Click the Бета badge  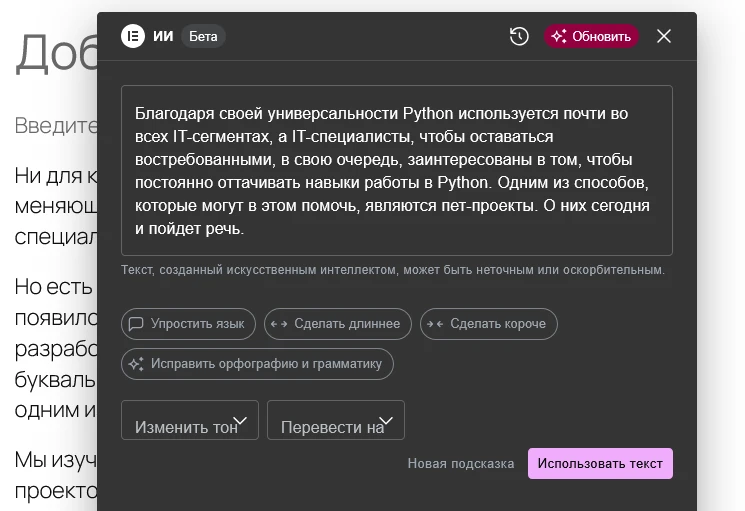(203, 36)
